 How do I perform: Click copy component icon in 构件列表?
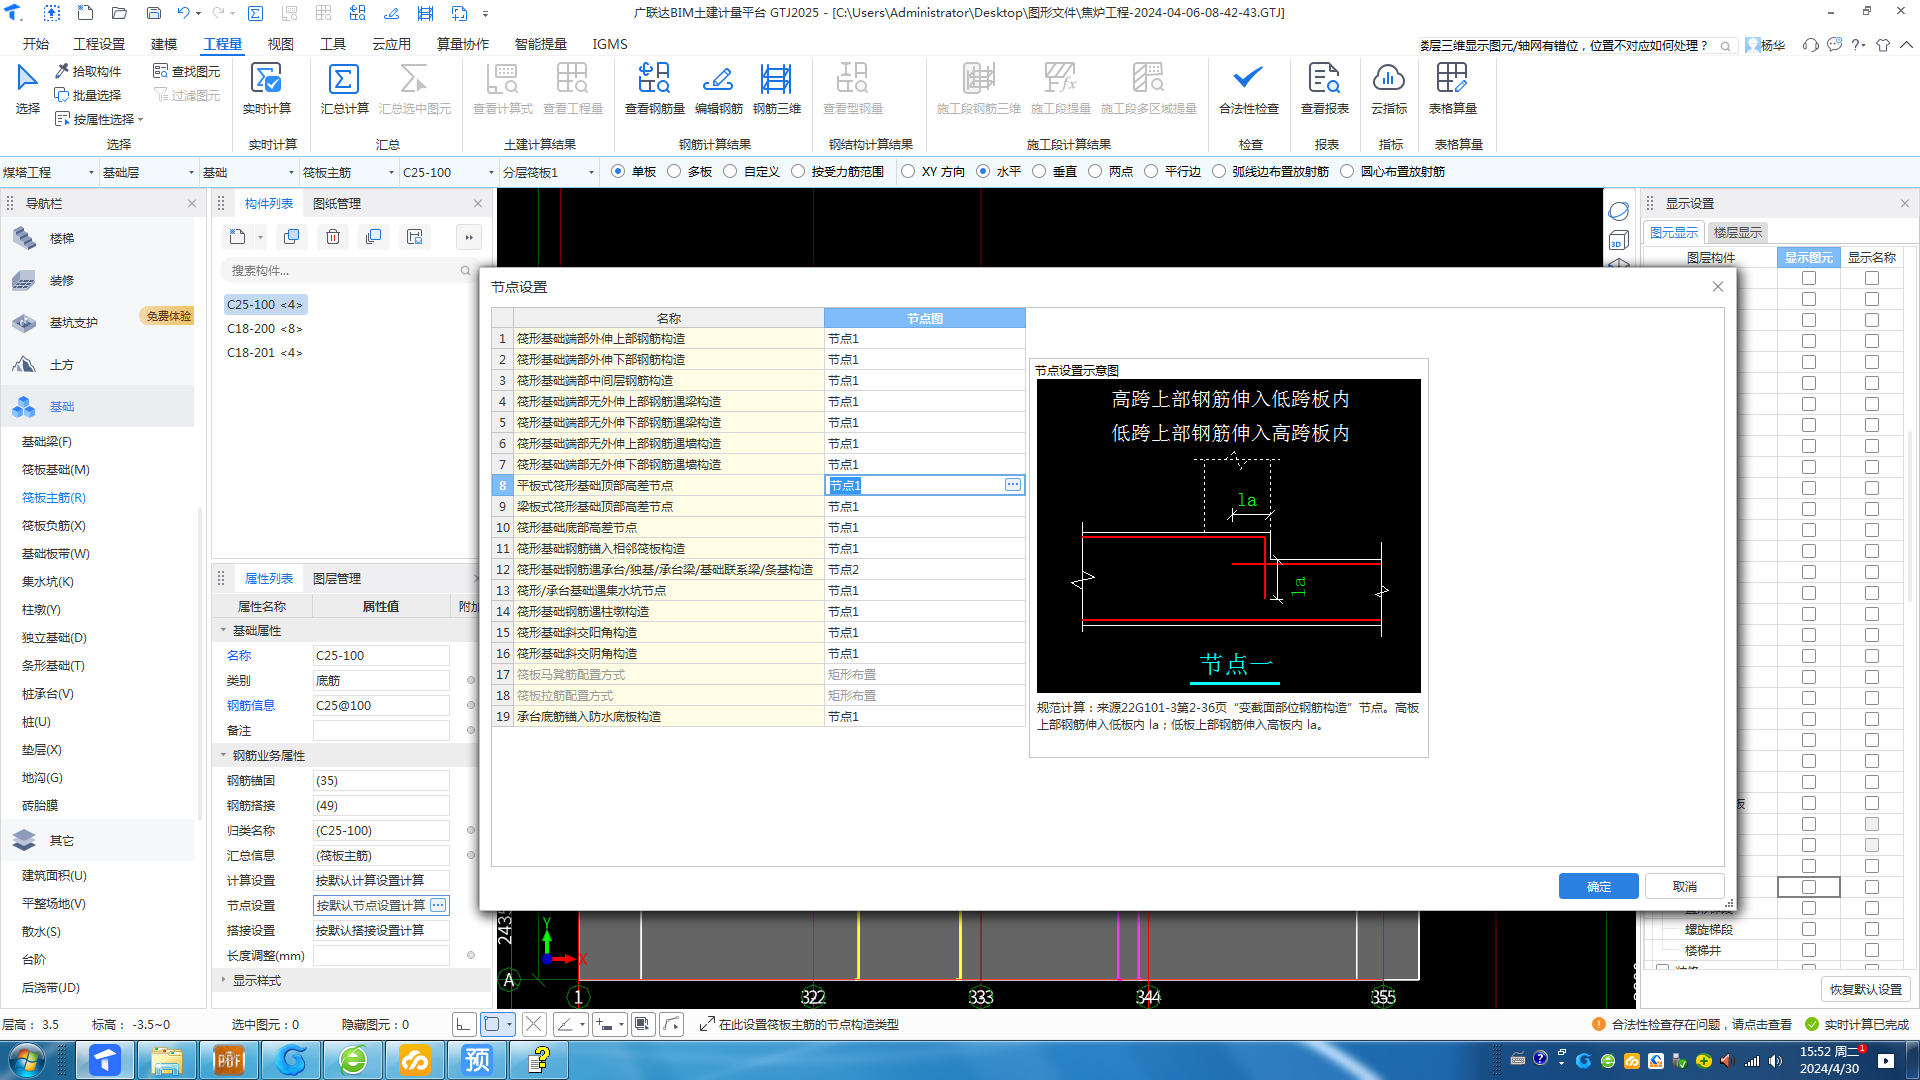[292, 237]
